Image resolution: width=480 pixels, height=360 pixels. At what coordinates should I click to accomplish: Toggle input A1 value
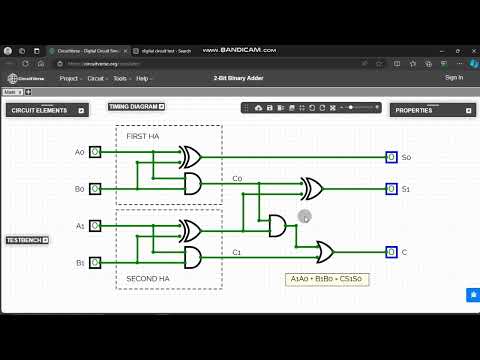(x=95, y=226)
